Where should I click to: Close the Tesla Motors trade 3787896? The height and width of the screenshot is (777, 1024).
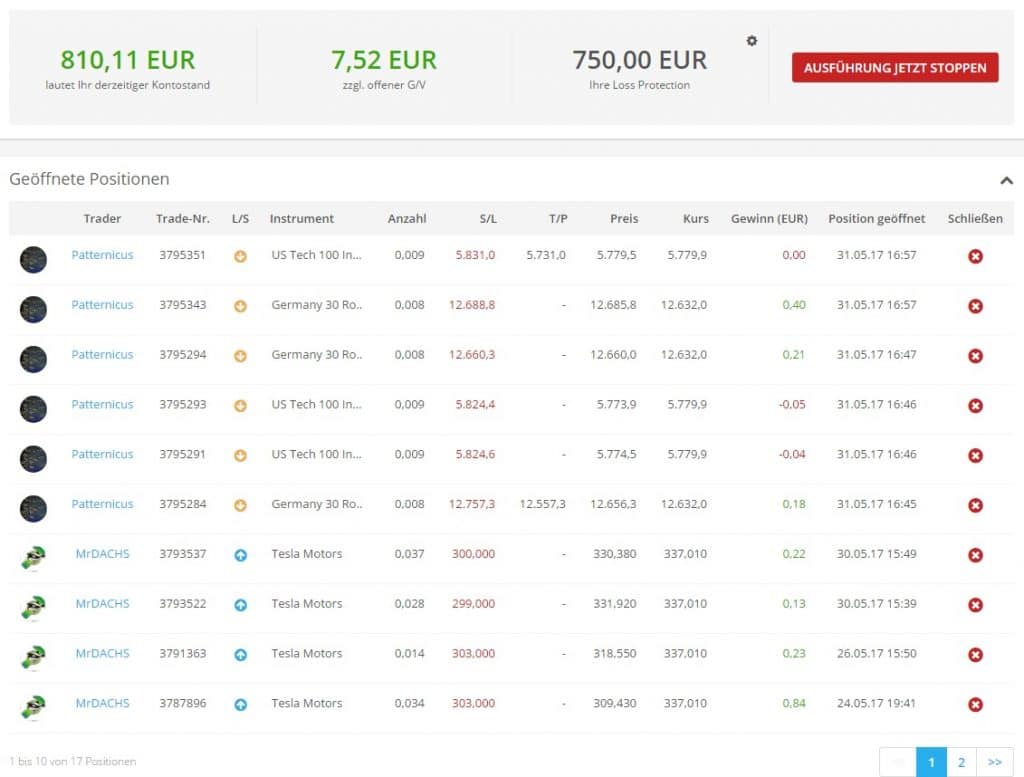click(975, 704)
